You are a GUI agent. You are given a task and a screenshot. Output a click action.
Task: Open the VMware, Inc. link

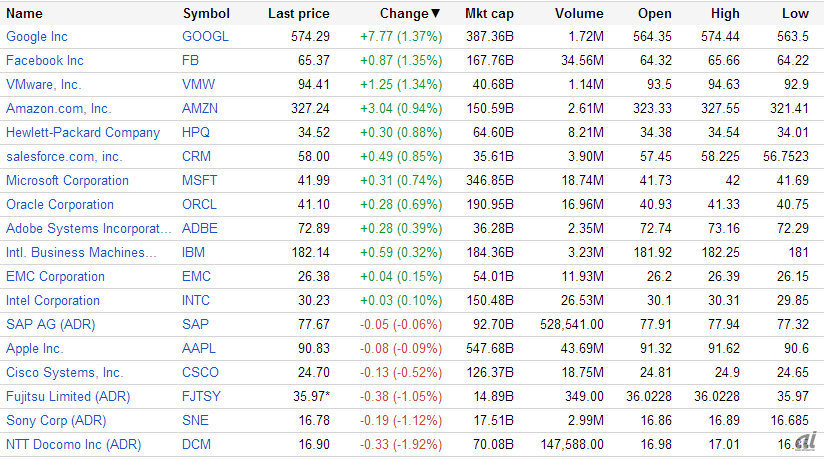point(44,85)
